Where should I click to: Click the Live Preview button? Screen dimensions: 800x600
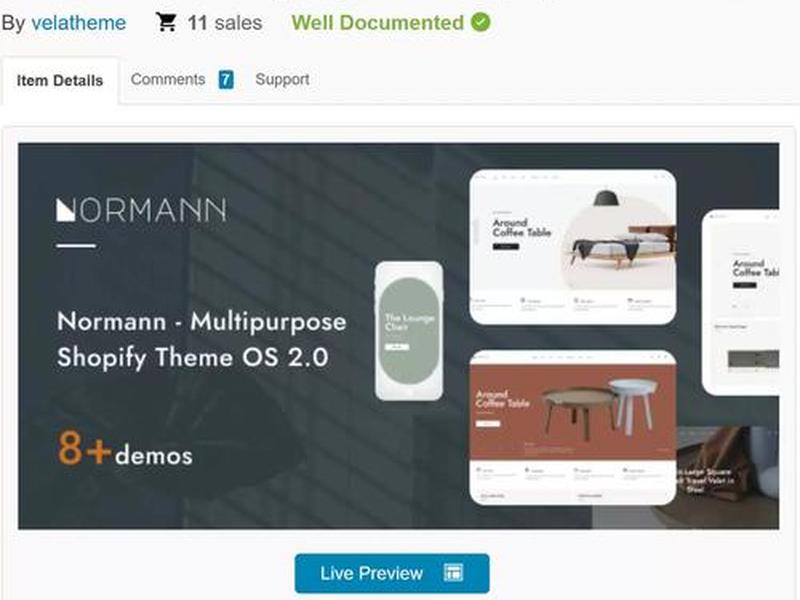[x=392, y=573]
